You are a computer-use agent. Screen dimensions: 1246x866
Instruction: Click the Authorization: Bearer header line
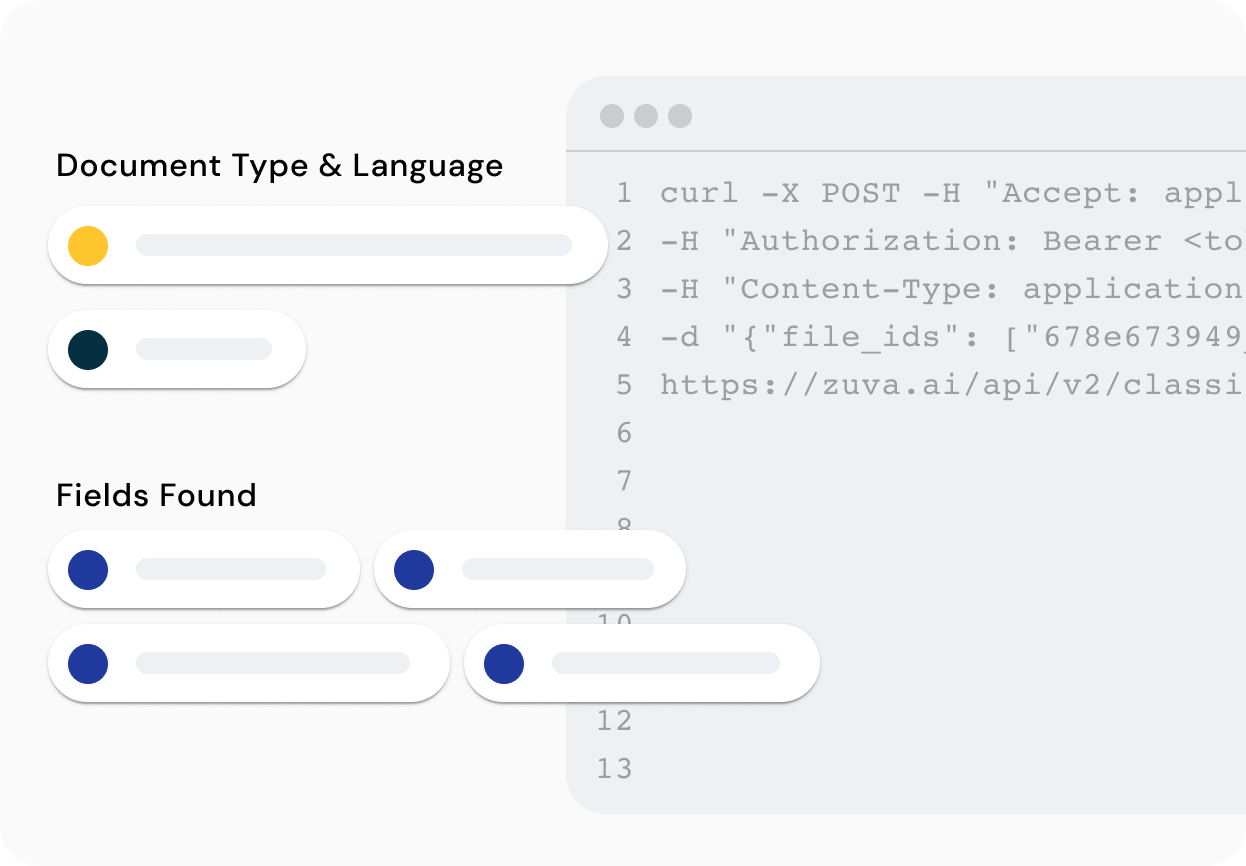click(952, 241)
